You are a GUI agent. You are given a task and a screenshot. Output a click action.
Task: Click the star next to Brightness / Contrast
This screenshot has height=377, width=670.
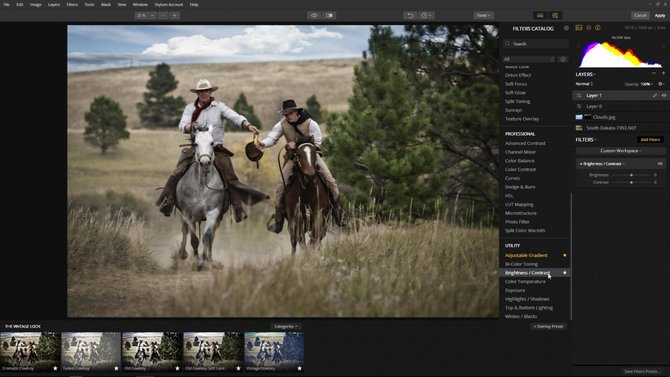point(564,273)
